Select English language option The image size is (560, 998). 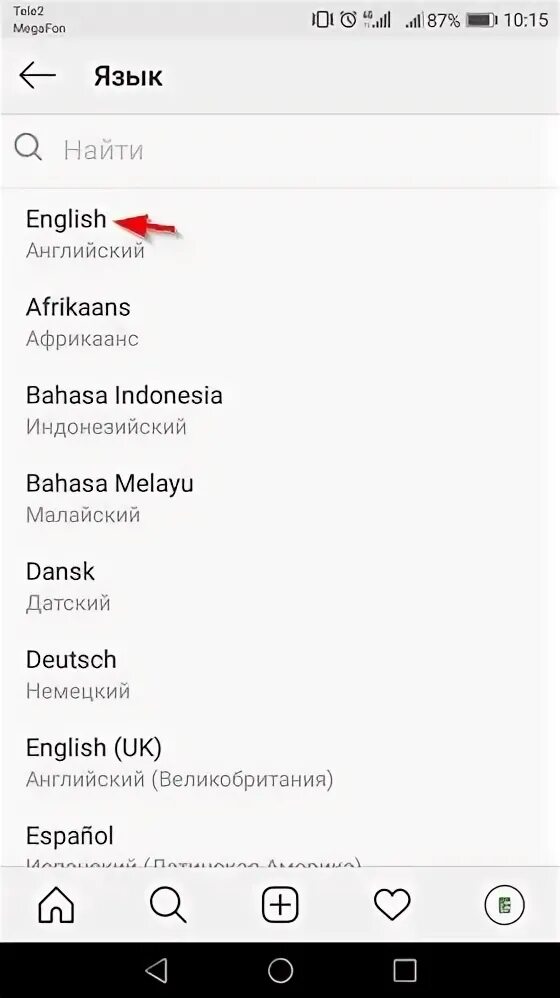[x=280, y=234]
